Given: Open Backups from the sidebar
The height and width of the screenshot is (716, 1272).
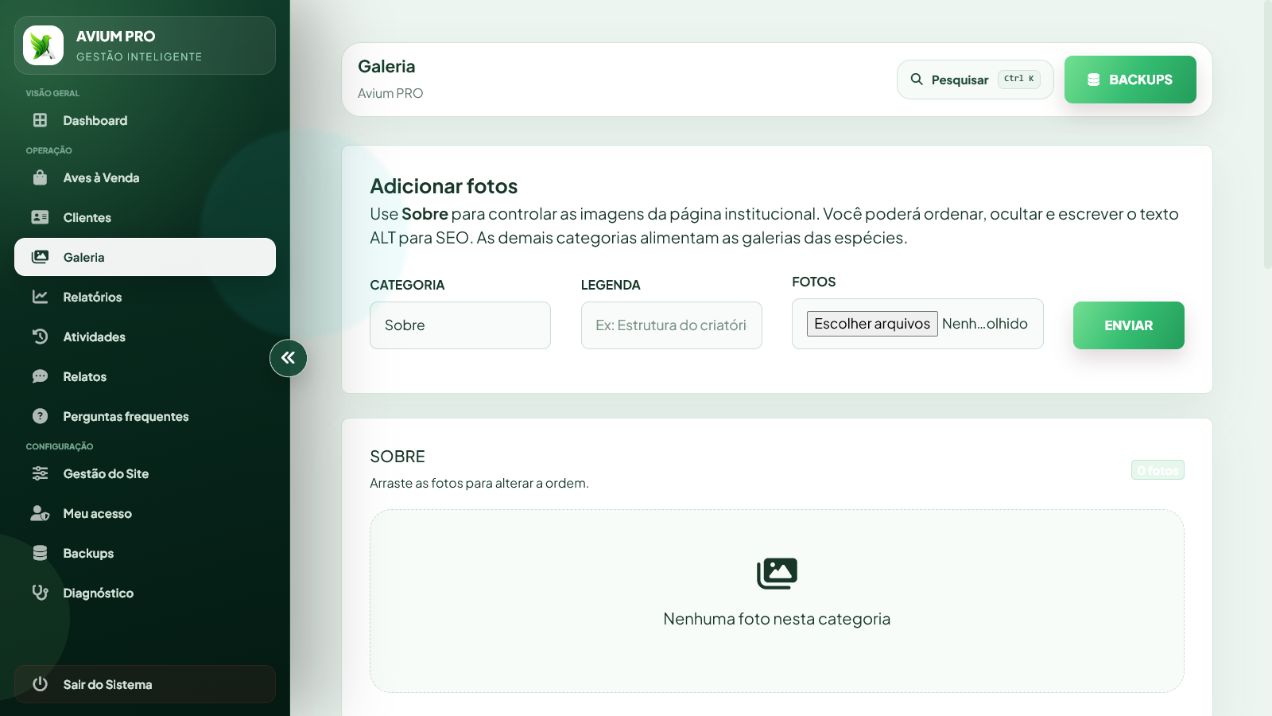Looking at the screenshot, I should [145, 553].
